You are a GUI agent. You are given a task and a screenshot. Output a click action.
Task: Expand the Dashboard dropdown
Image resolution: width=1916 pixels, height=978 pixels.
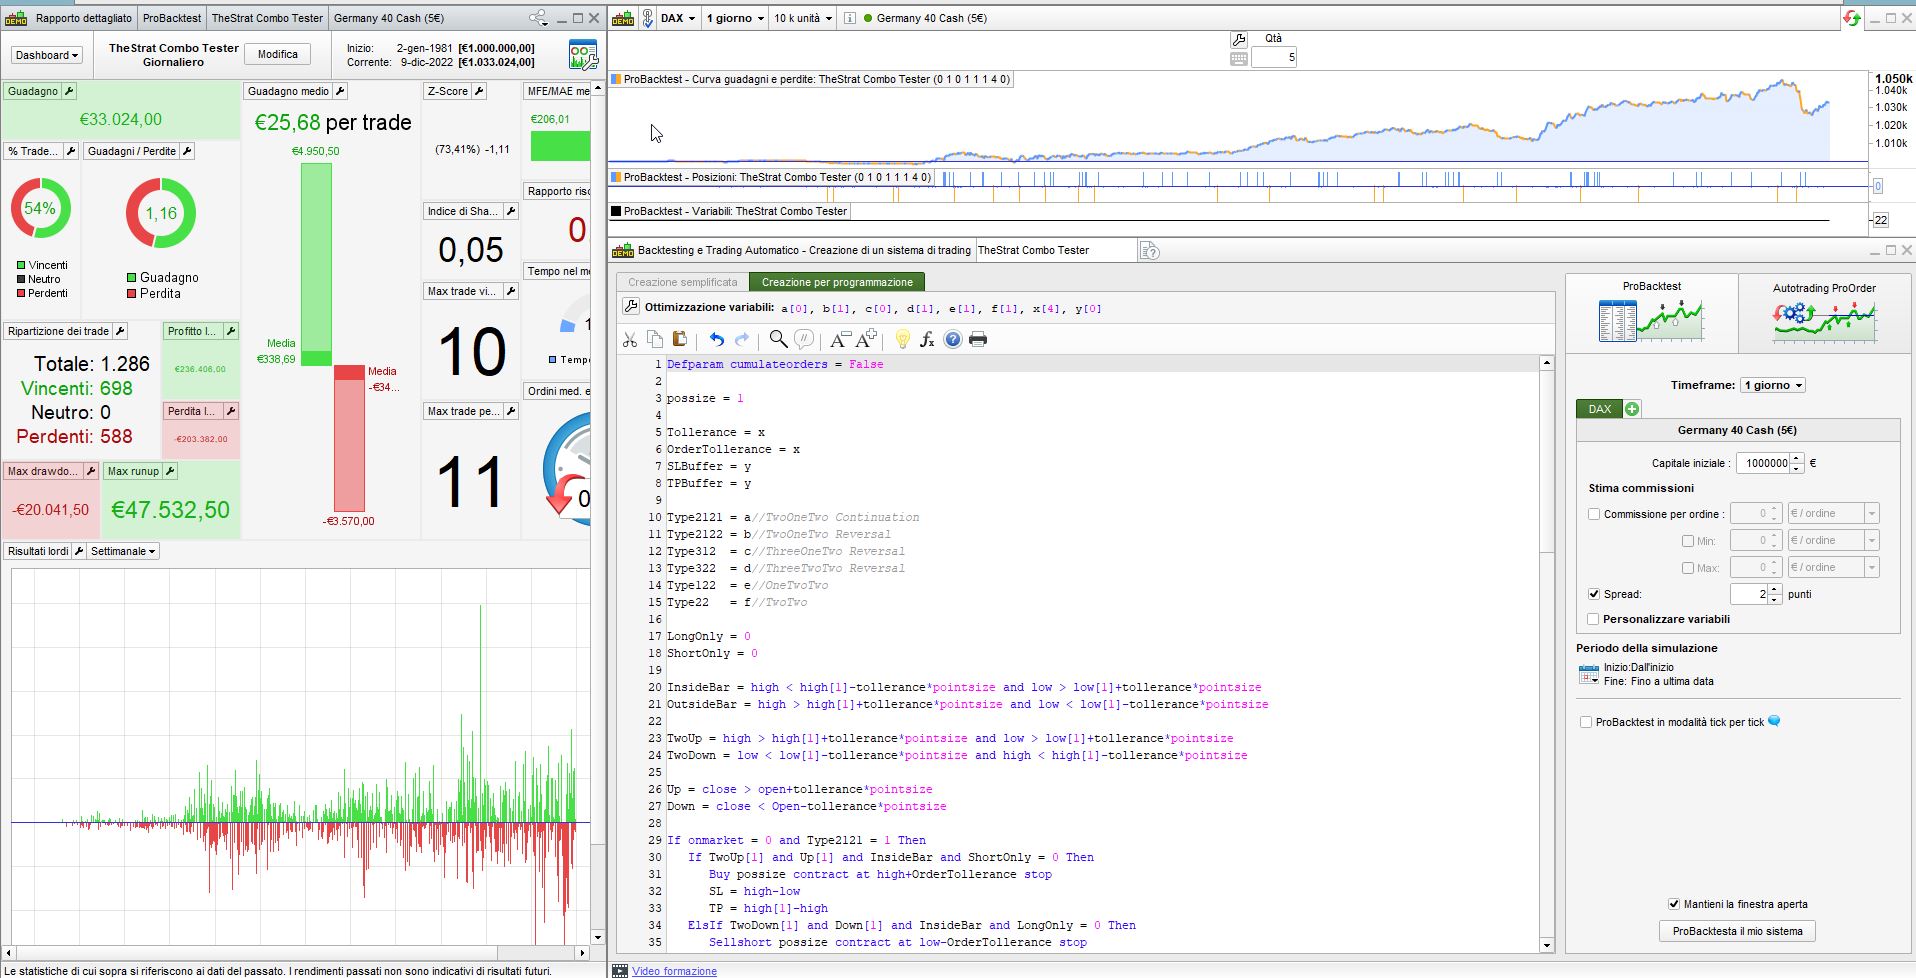[47, 55]
